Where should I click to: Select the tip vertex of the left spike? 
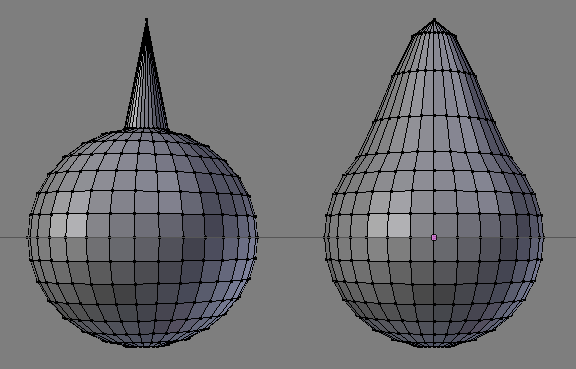coord(147,19)
